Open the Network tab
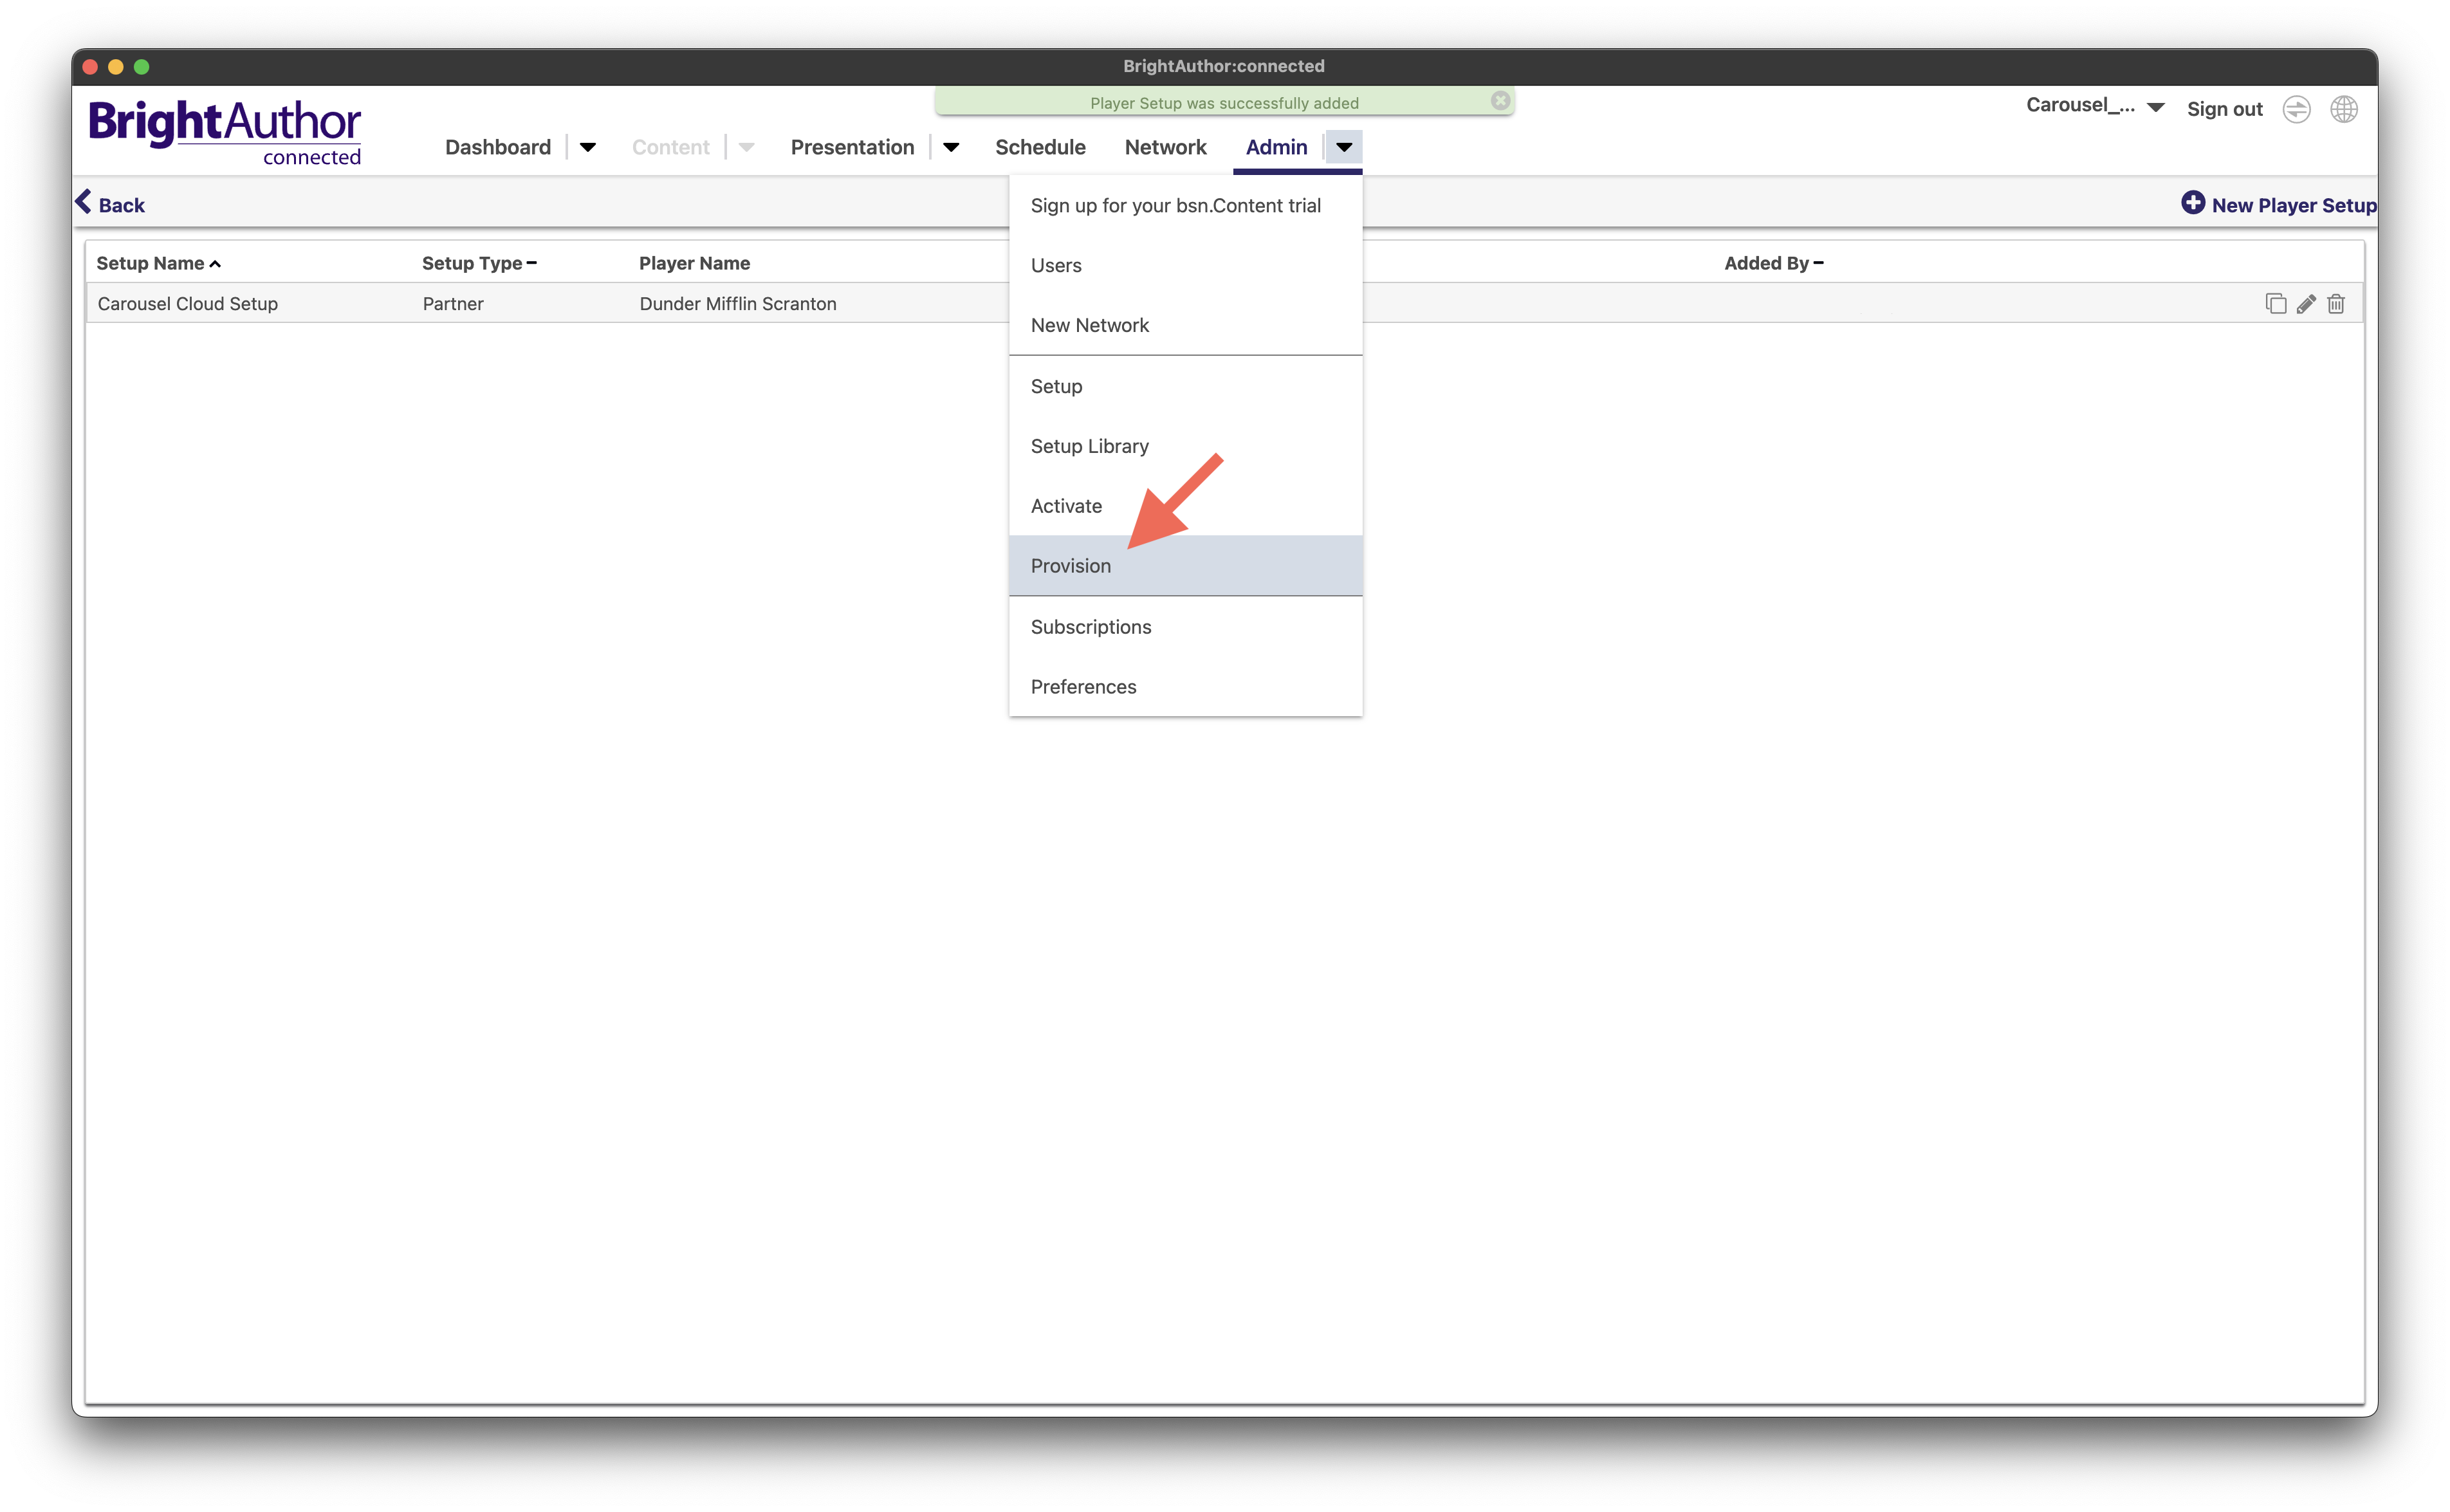The image size is (2450, 1512). pyautogui.click(x=1165, y=148)
